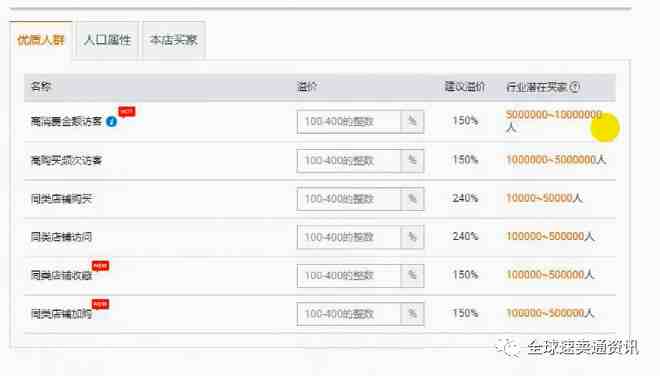Click help icon next to 行业潜在买家 header
Image resolution: width=660 pixels, height=376 pixels.
[x=575, y=87]
